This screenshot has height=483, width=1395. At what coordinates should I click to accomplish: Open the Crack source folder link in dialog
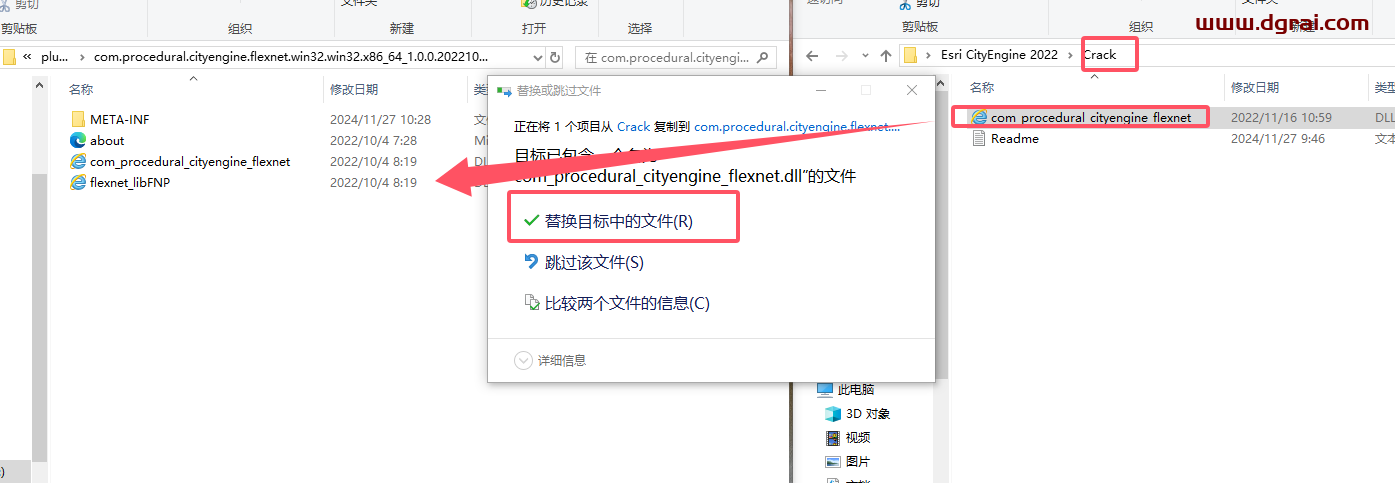coord(633,127)
